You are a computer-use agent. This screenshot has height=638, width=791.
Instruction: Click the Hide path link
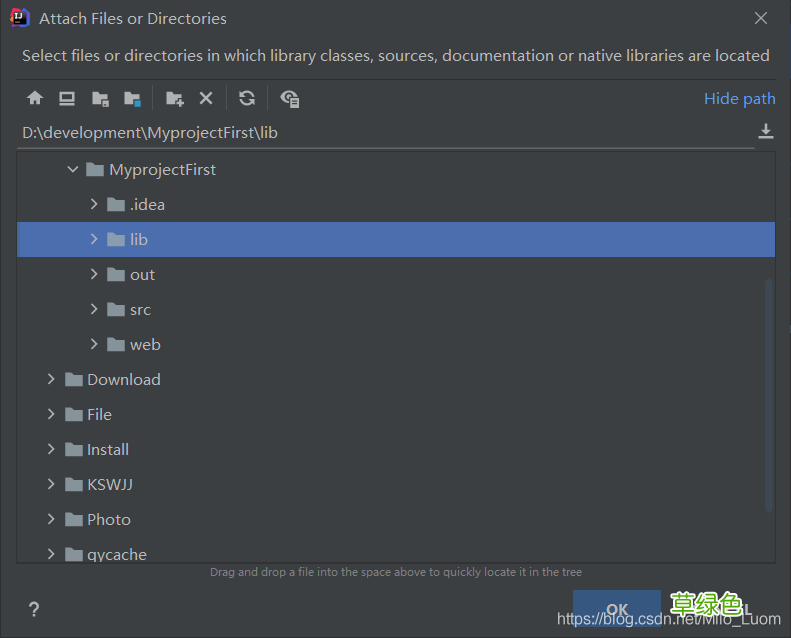739,98
